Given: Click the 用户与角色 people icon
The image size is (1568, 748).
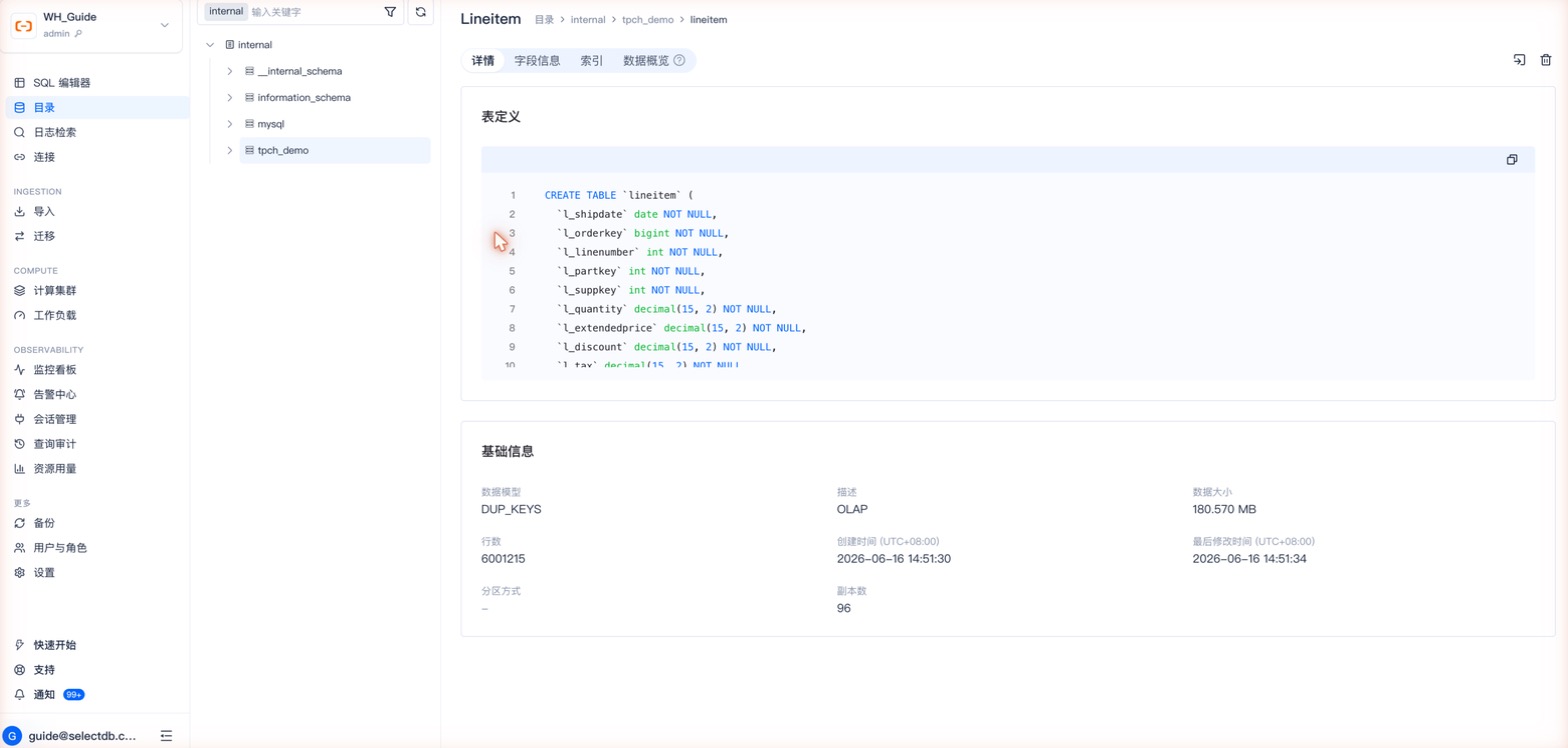Looking at the screenshot, I should 19,548.
